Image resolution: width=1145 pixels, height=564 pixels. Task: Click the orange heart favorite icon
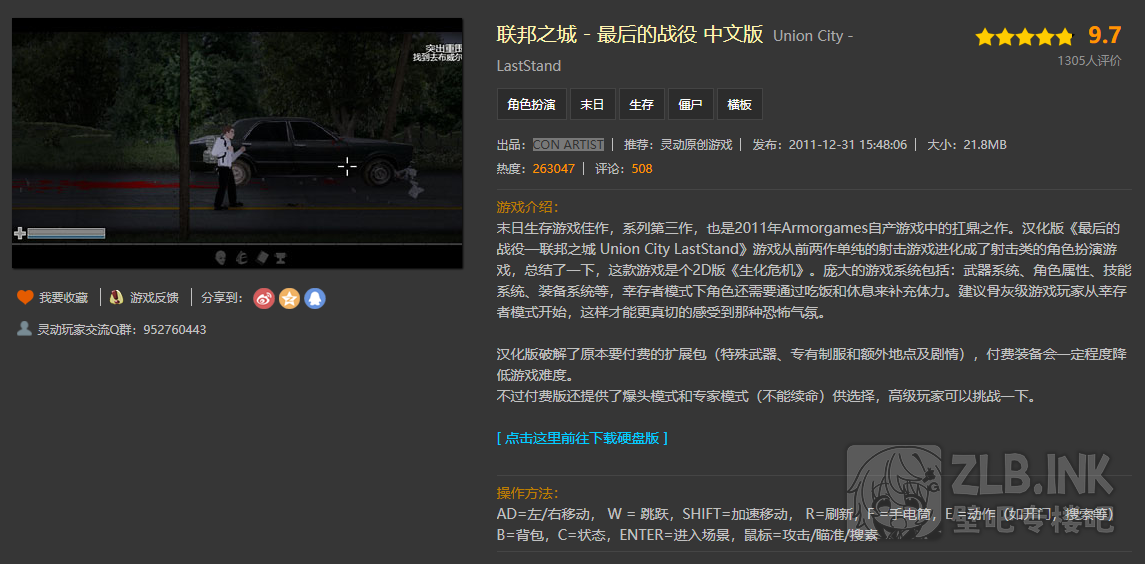(25, 297)
